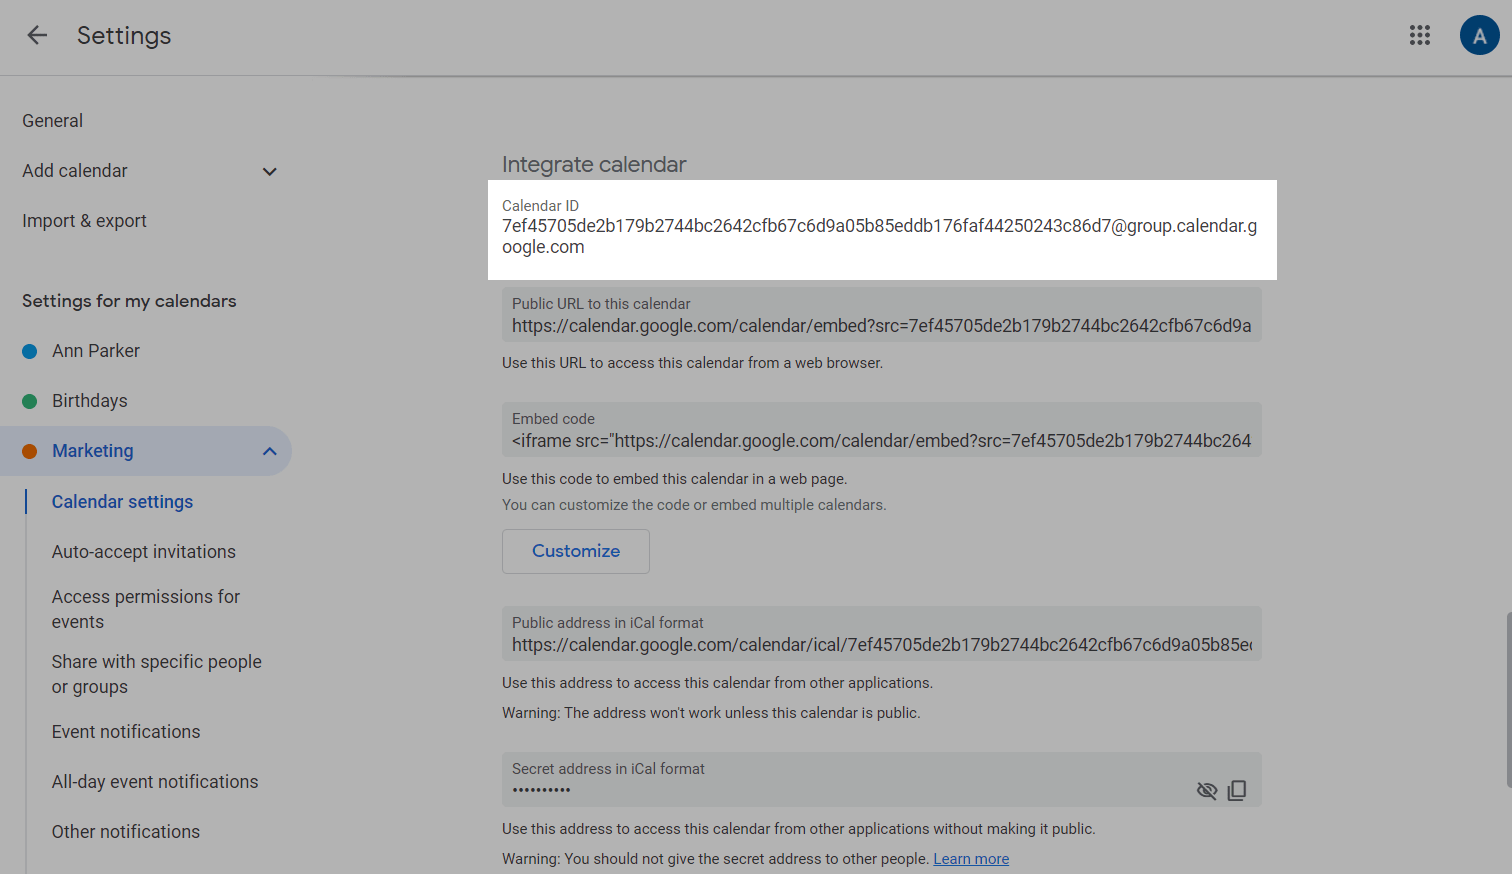
Task: Open General settings
Action: [x=53, y=121]
